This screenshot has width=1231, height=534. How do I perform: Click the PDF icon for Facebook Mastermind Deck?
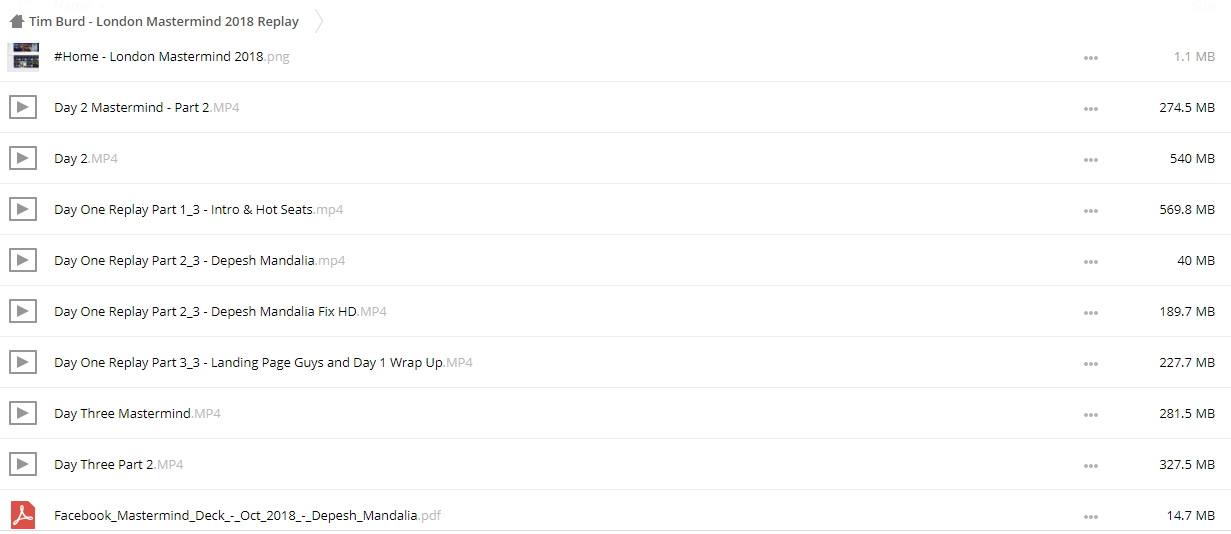23,515
